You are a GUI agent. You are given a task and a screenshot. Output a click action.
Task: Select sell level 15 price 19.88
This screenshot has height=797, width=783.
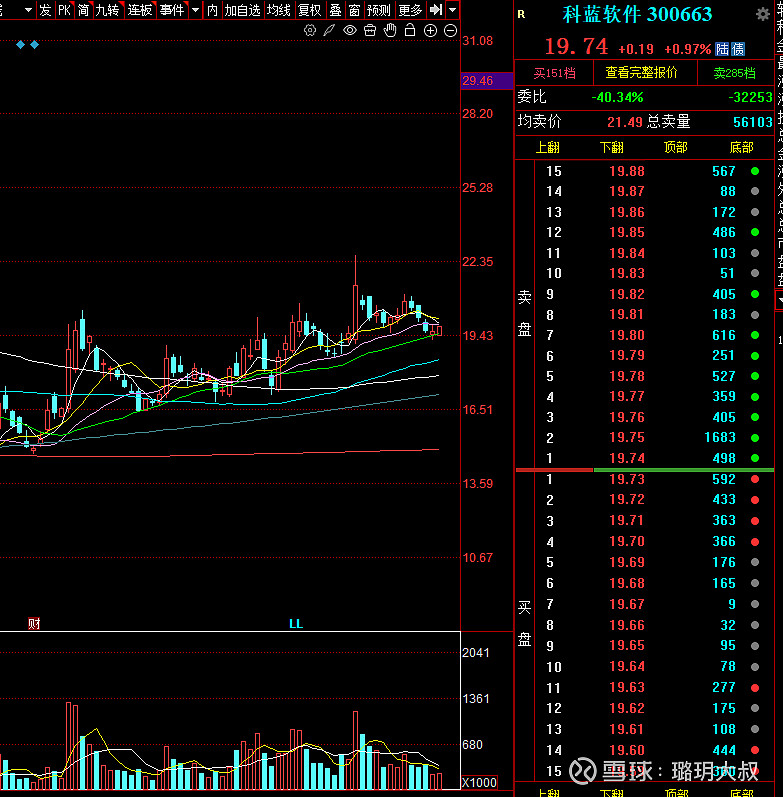tap(627, 171)
